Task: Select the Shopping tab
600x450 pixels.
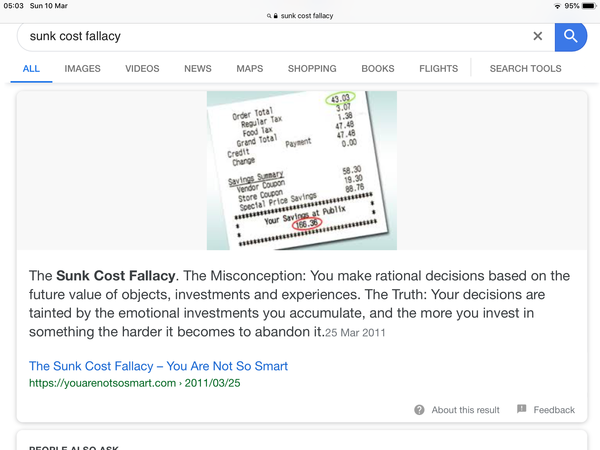Action: click(x=312, y=68)
